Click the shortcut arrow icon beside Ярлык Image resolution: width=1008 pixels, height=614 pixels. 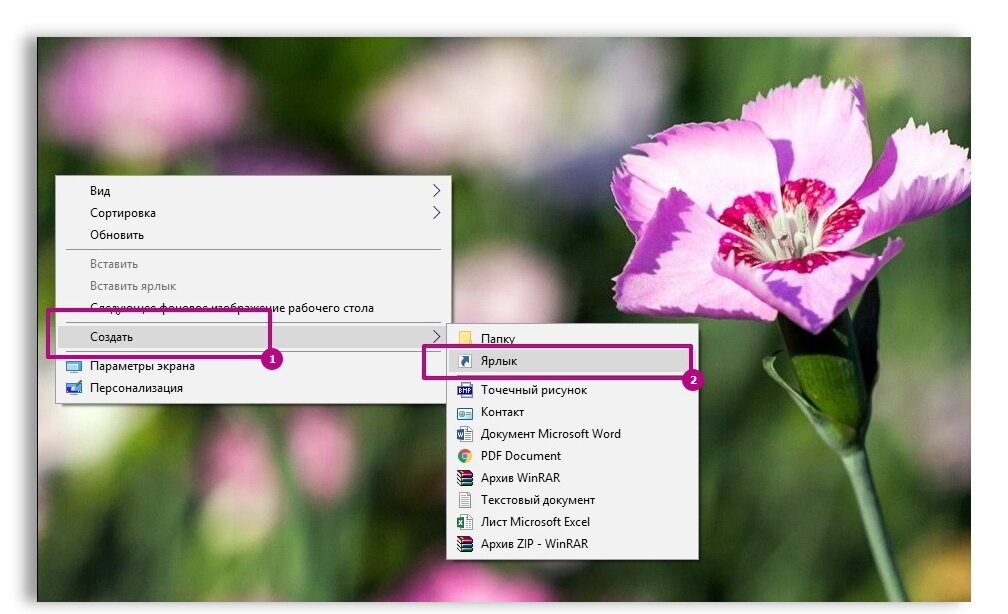(x=465, y=361)
